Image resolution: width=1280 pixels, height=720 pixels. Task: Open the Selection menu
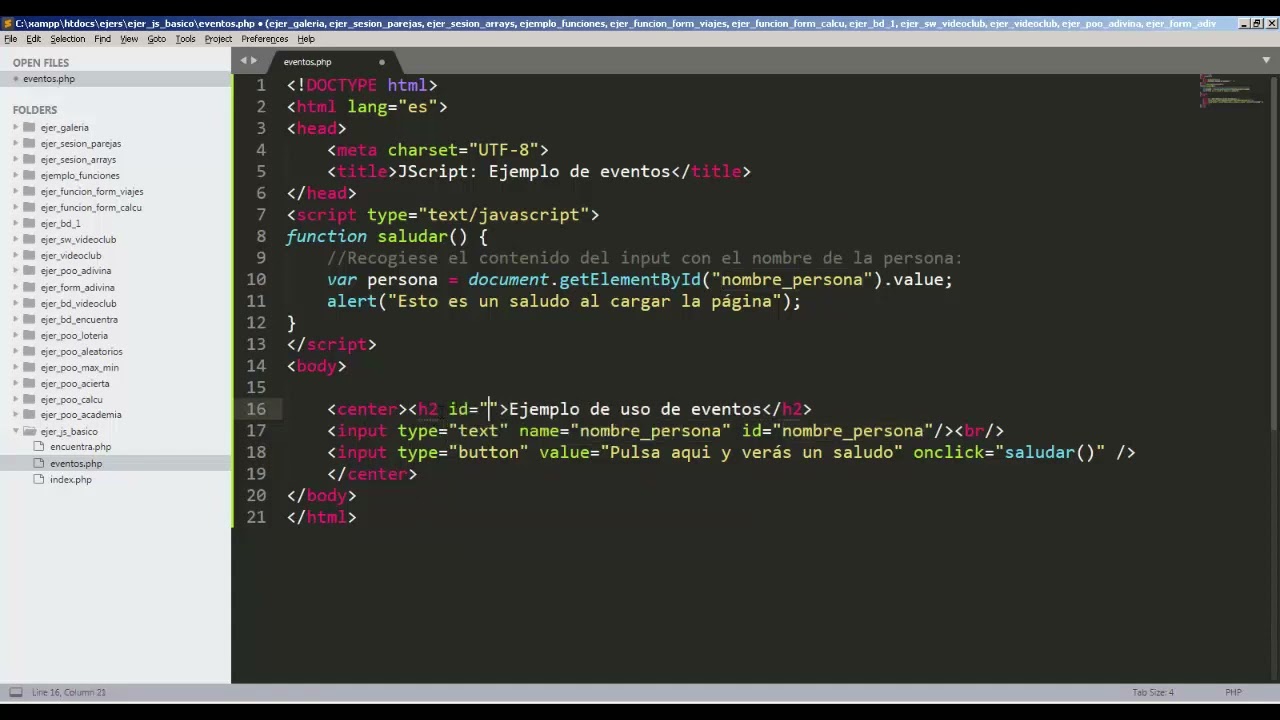click(x=67, y=39)
